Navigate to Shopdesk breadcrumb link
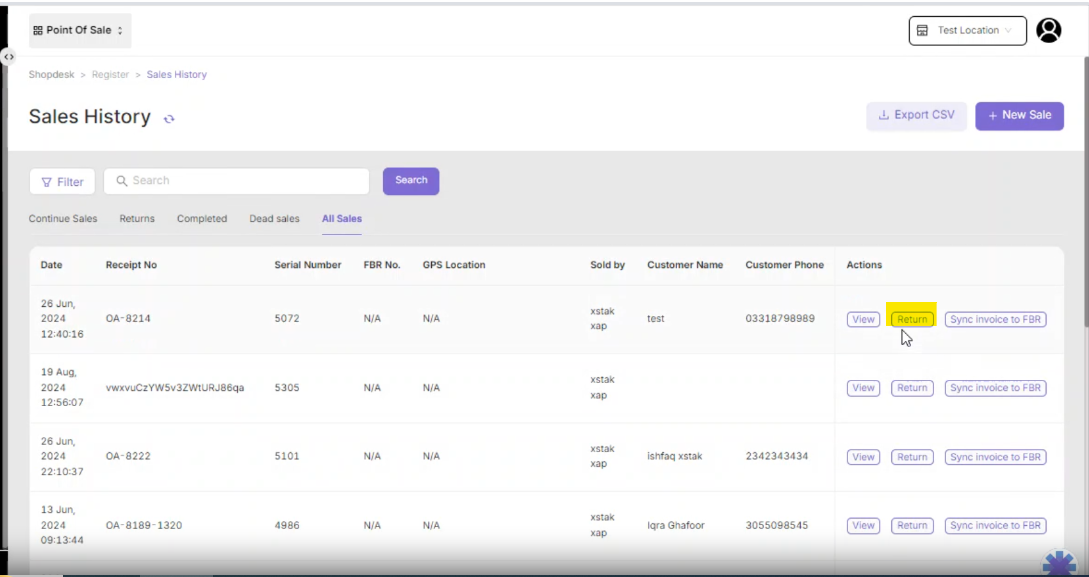Viewport: 1089px width, 577px height. click(x=51, y=75)
